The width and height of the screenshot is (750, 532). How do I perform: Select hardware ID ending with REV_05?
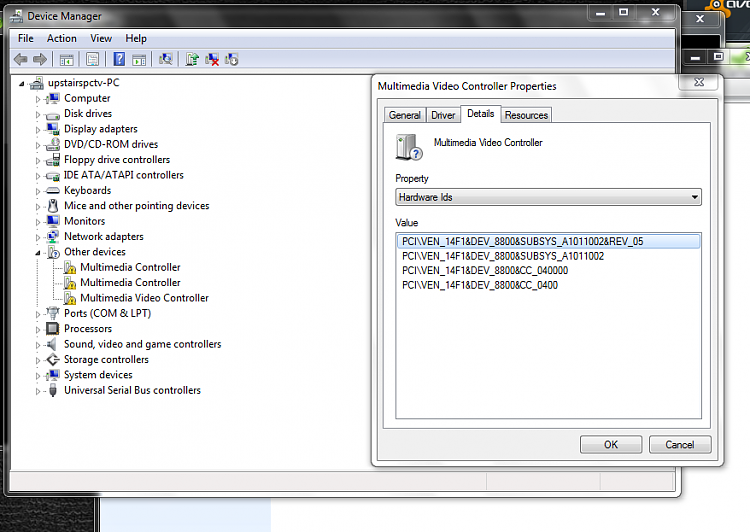point(548,241)
